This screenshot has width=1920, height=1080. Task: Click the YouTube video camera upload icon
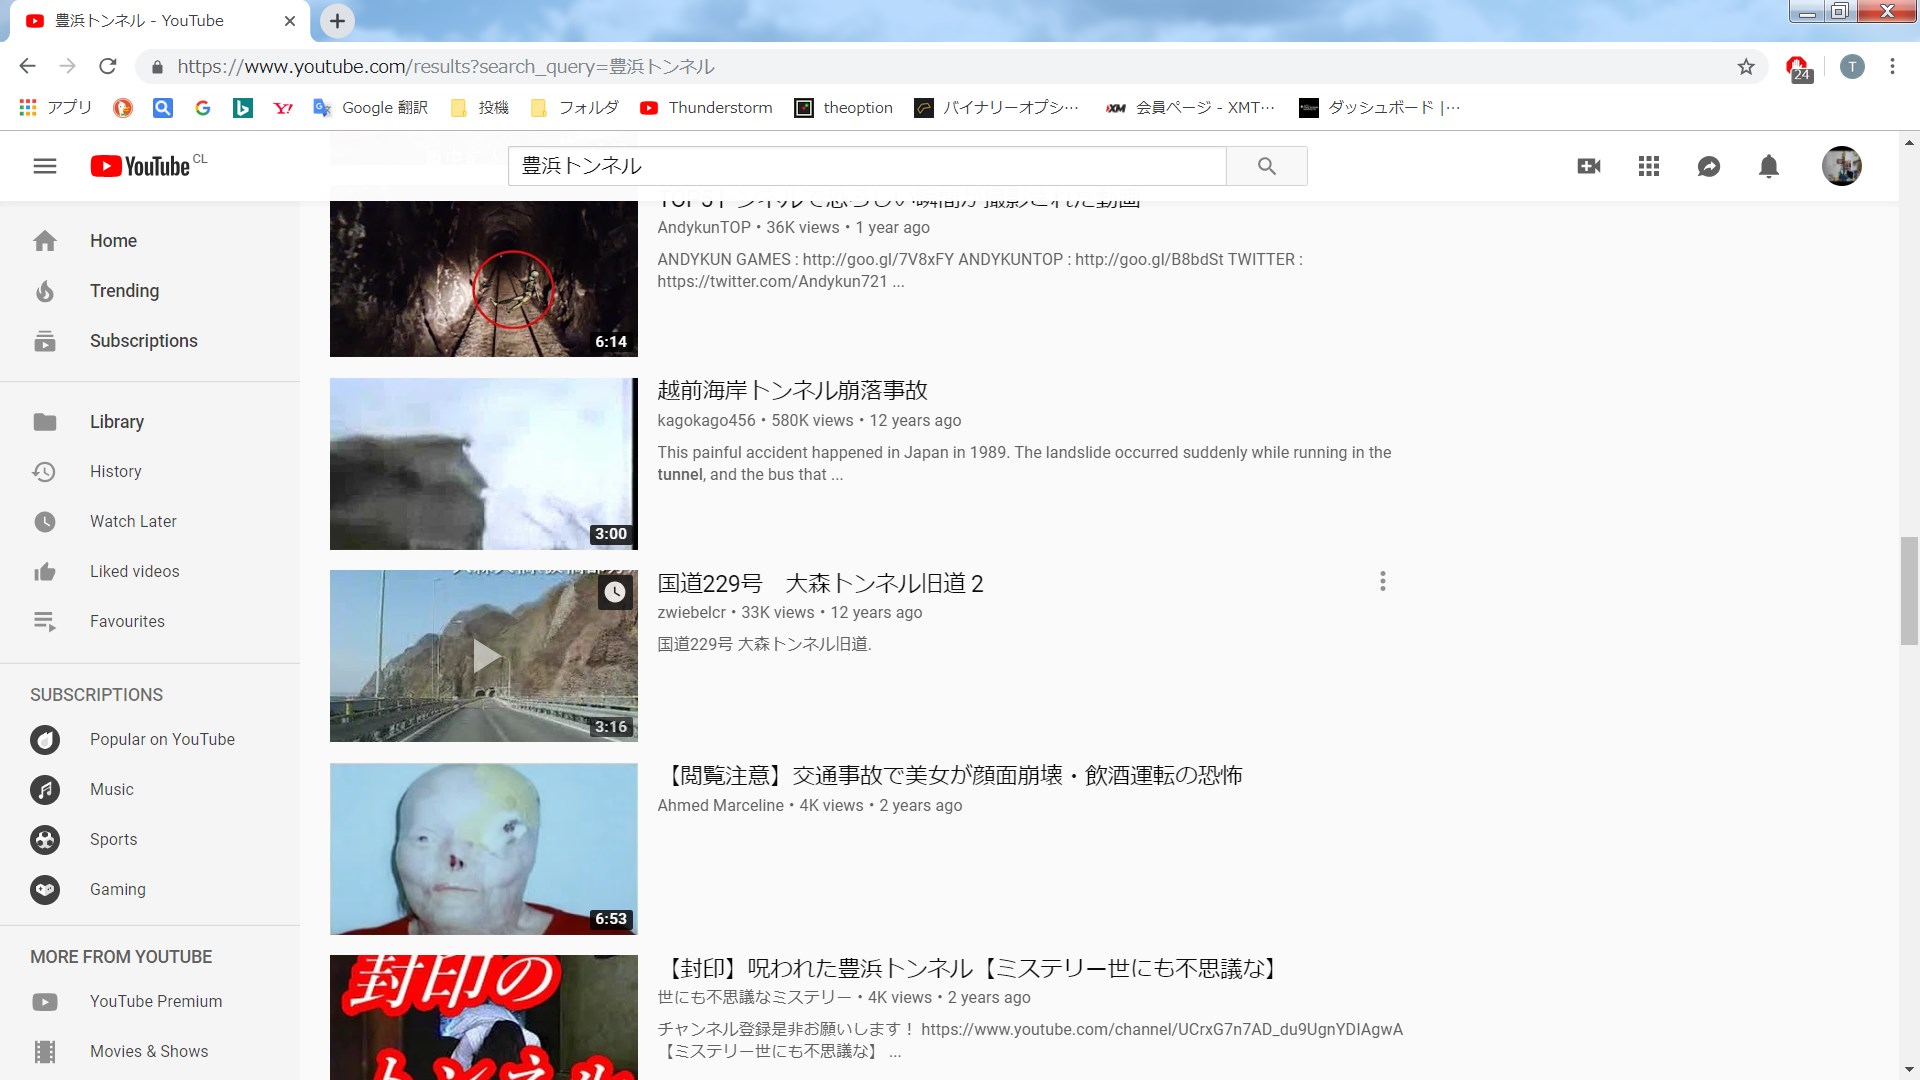[x=1588, y=165]
